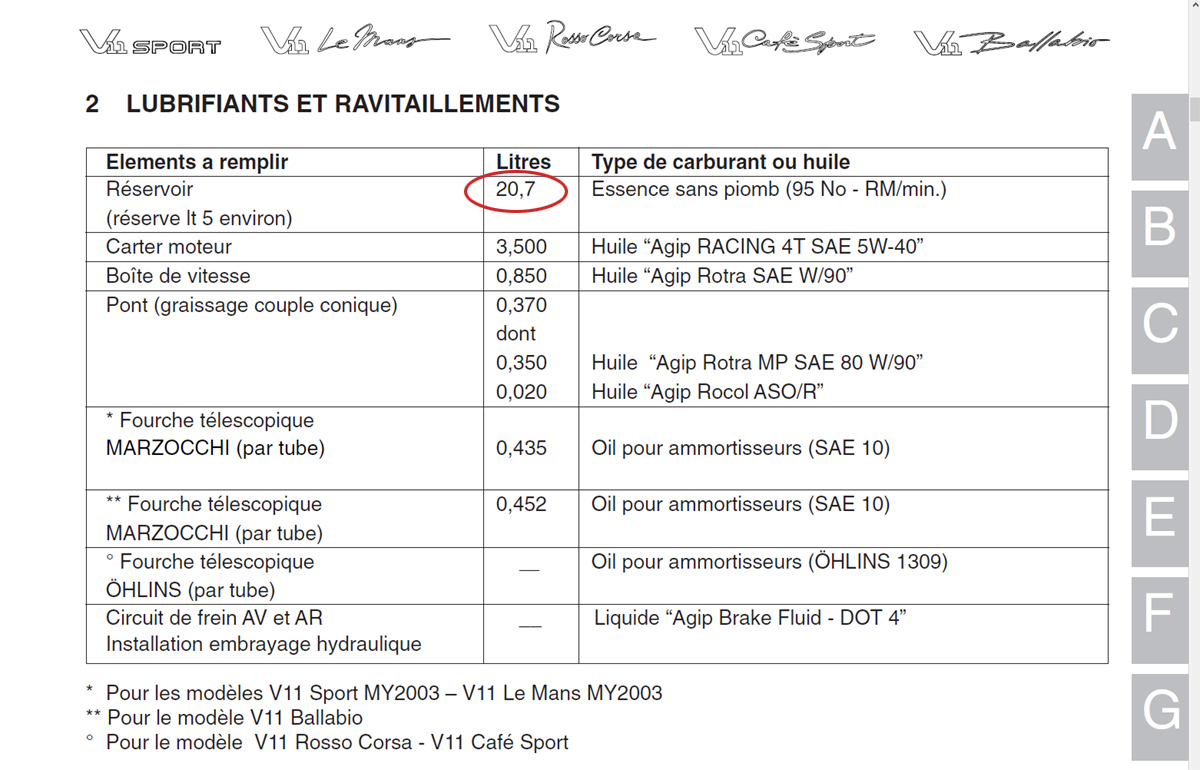Click the "0,370" litres value

(521, 305)
